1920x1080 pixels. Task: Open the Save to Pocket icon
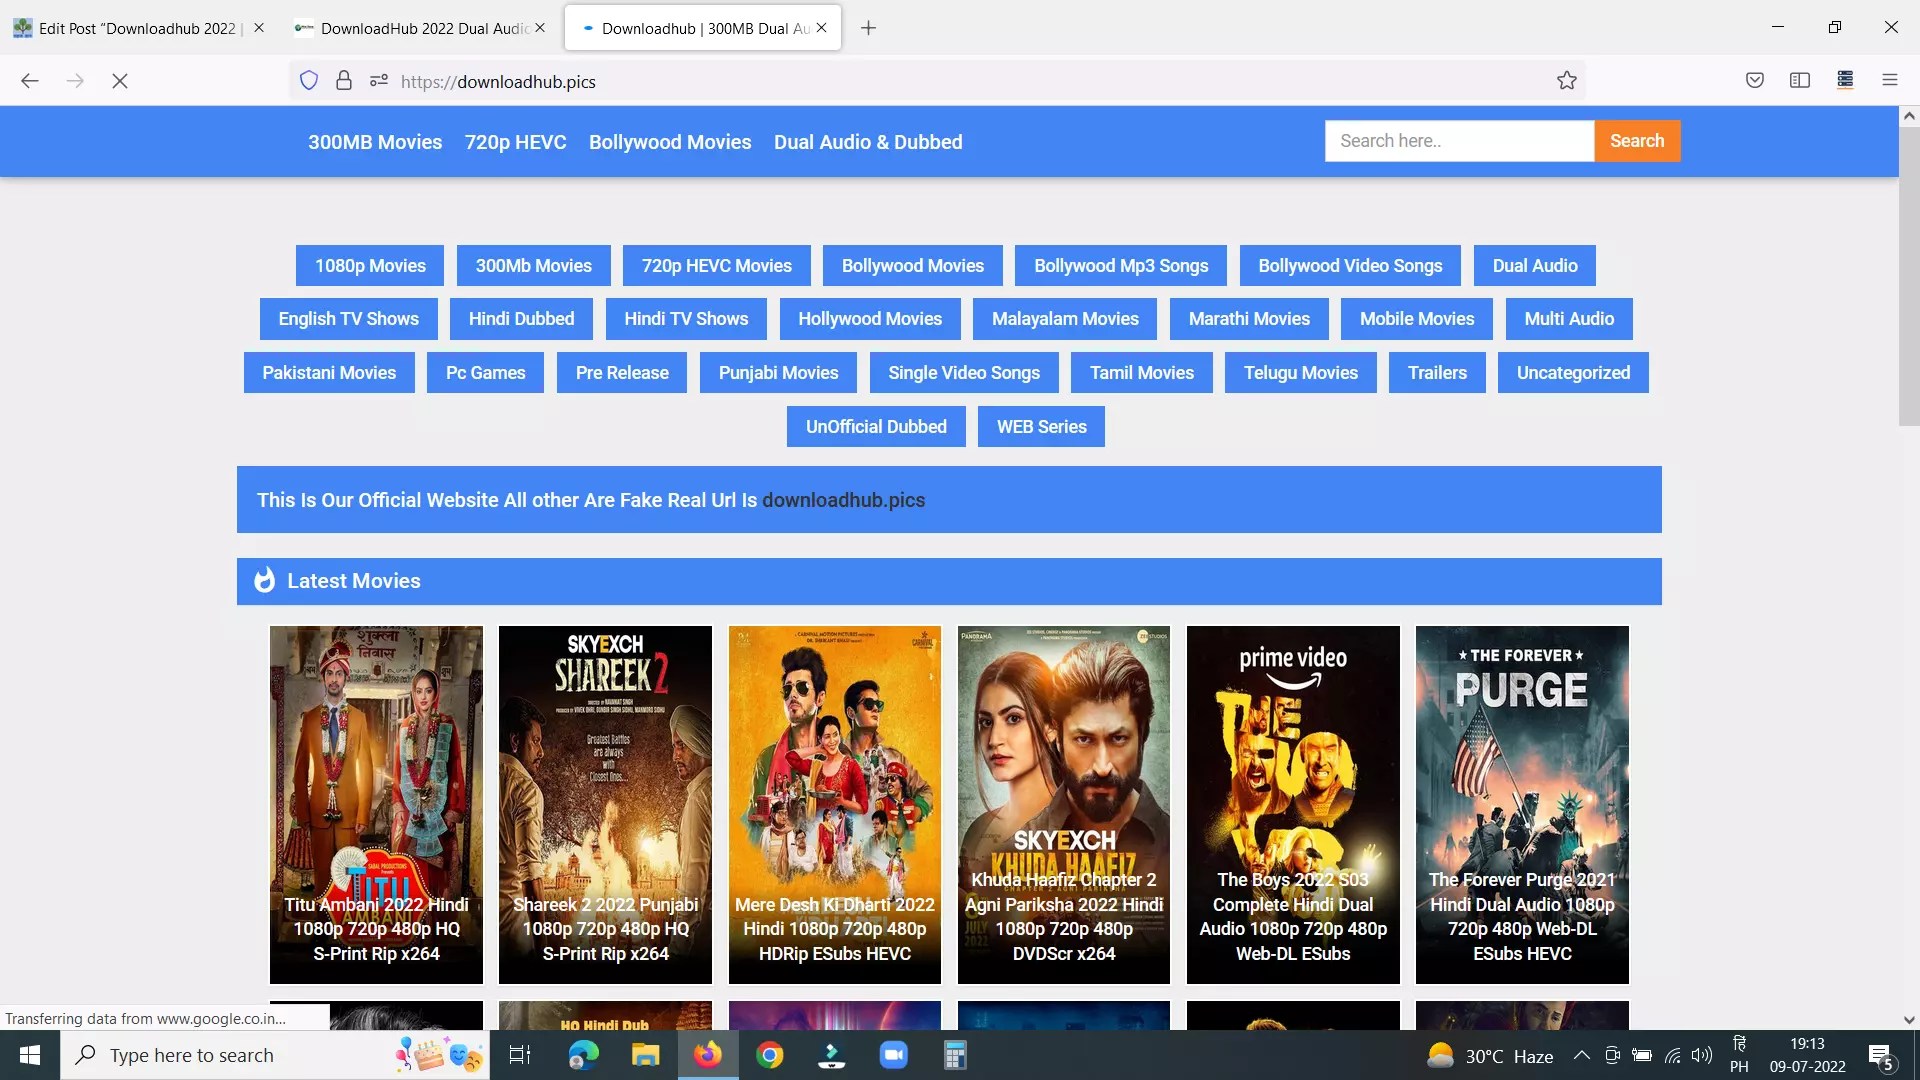point(1755,81)
